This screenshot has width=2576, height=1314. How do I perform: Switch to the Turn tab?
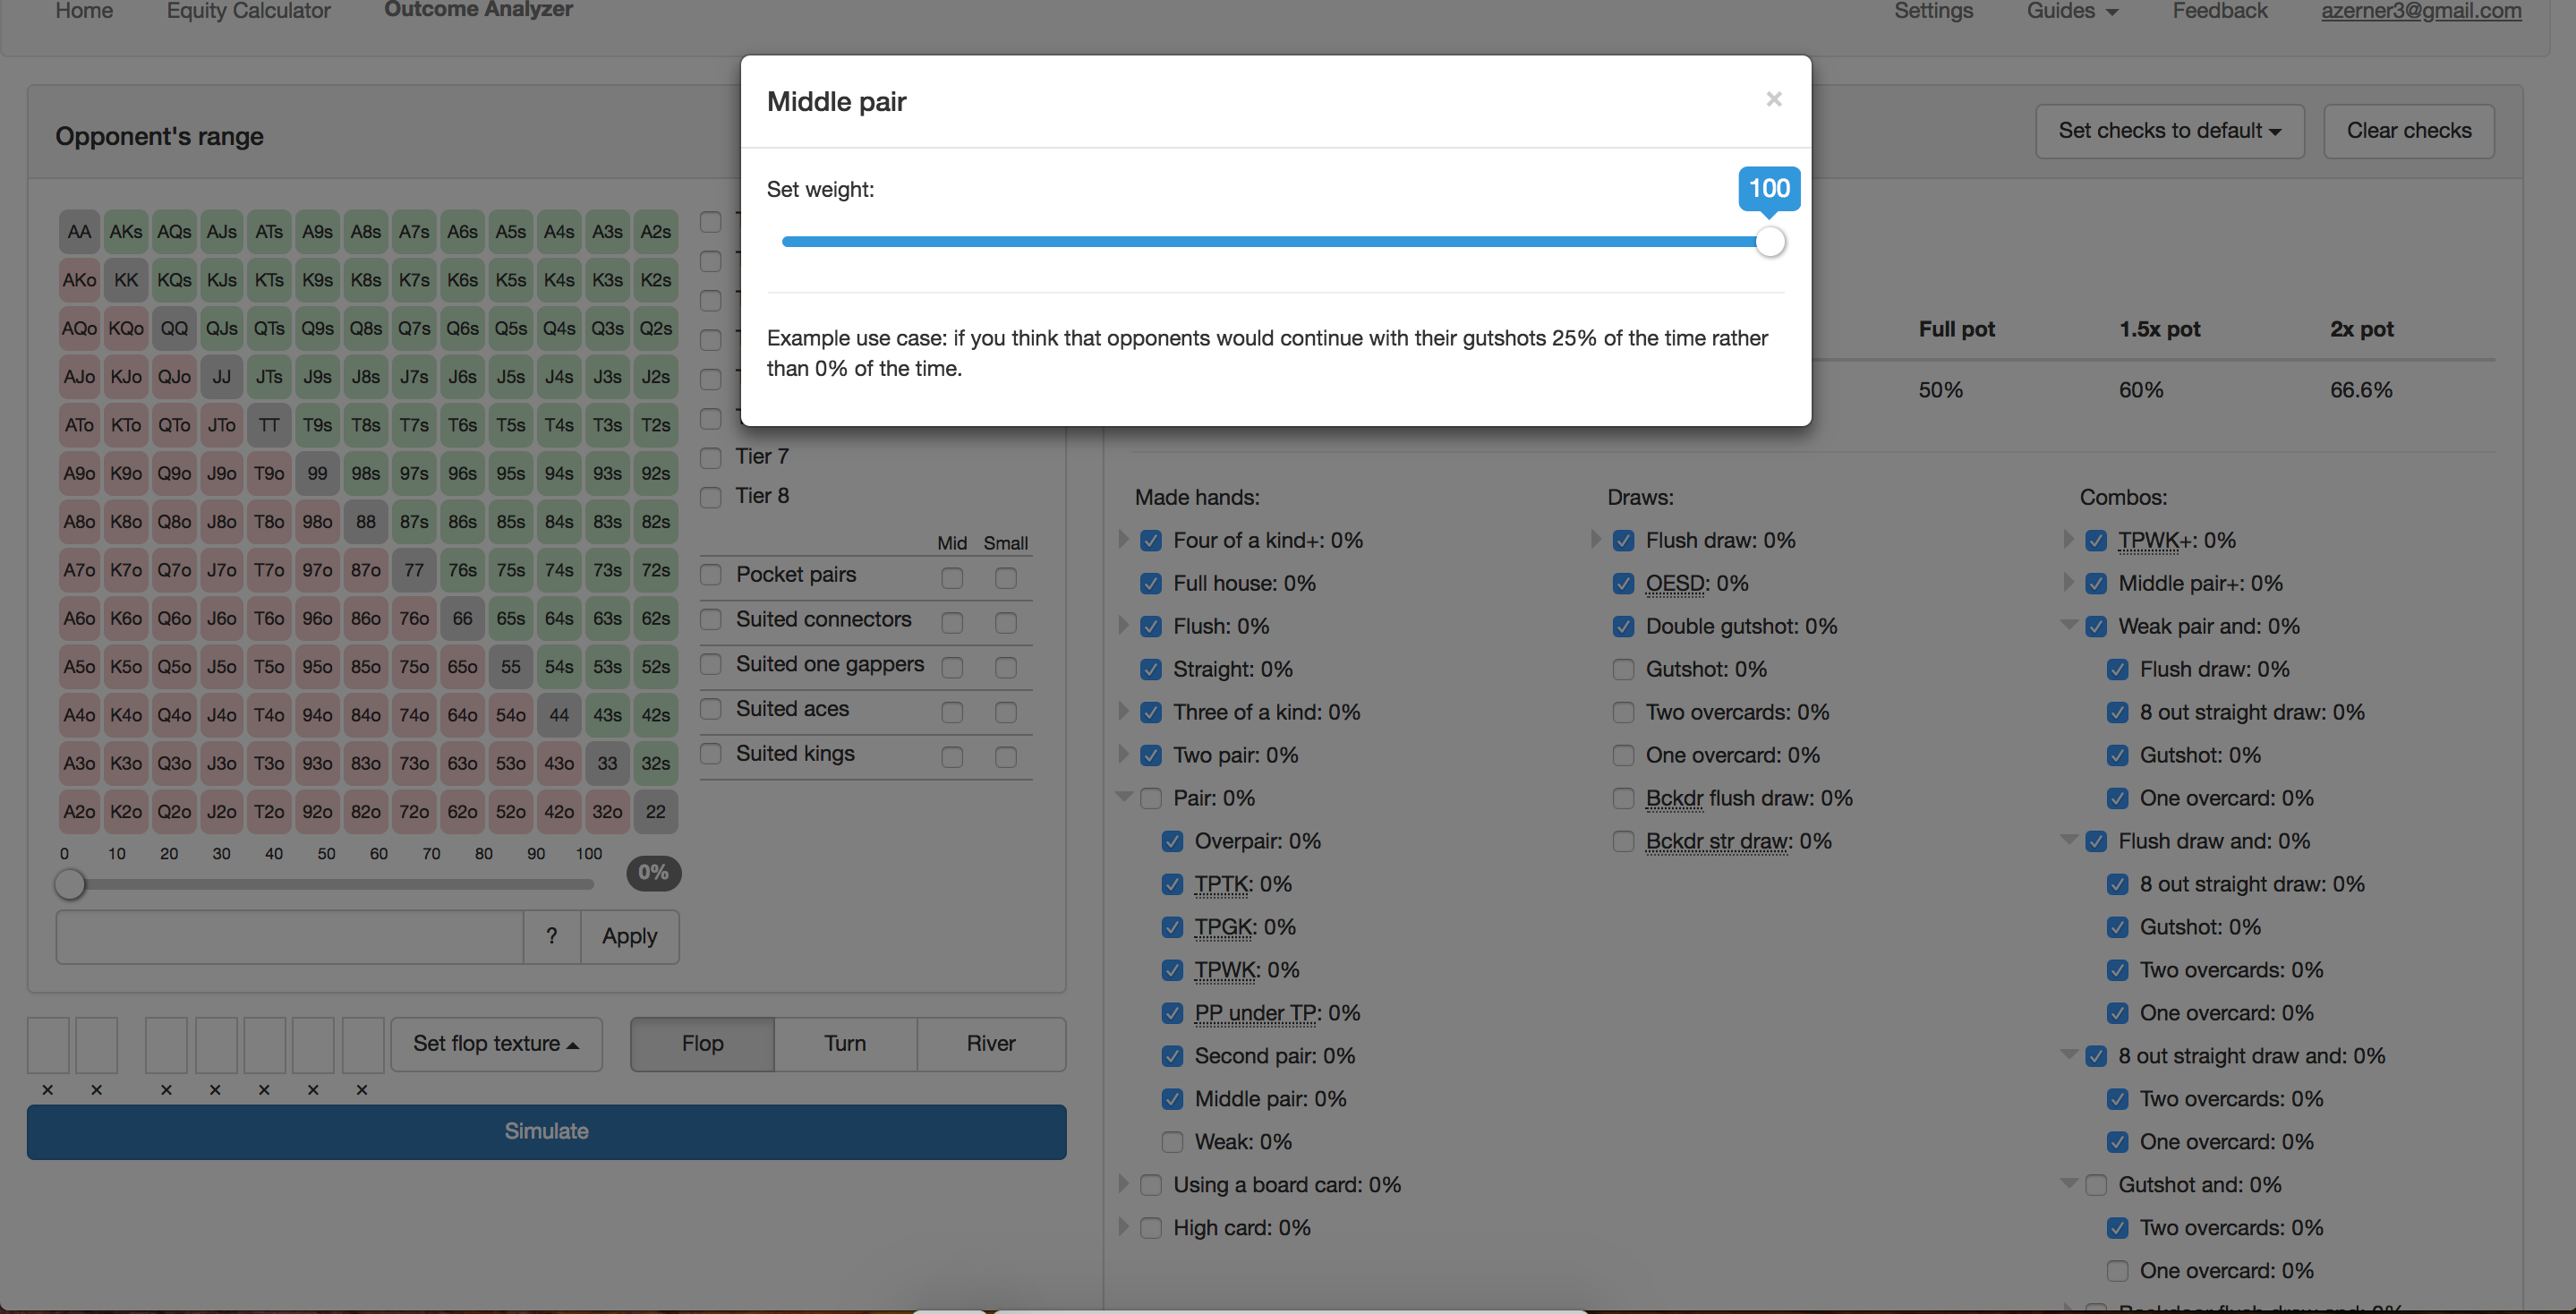(x=845, y=1044)
